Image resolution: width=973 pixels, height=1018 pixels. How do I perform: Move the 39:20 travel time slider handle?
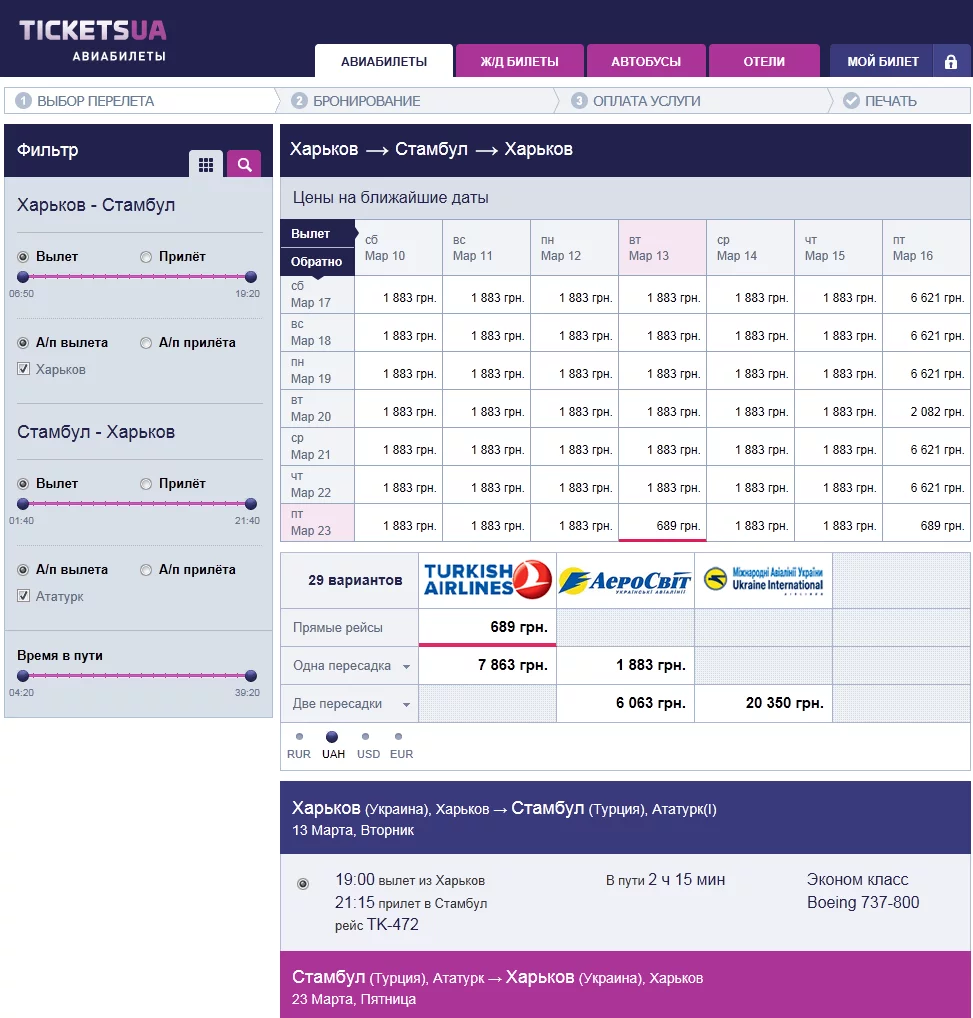pos(251,676)
